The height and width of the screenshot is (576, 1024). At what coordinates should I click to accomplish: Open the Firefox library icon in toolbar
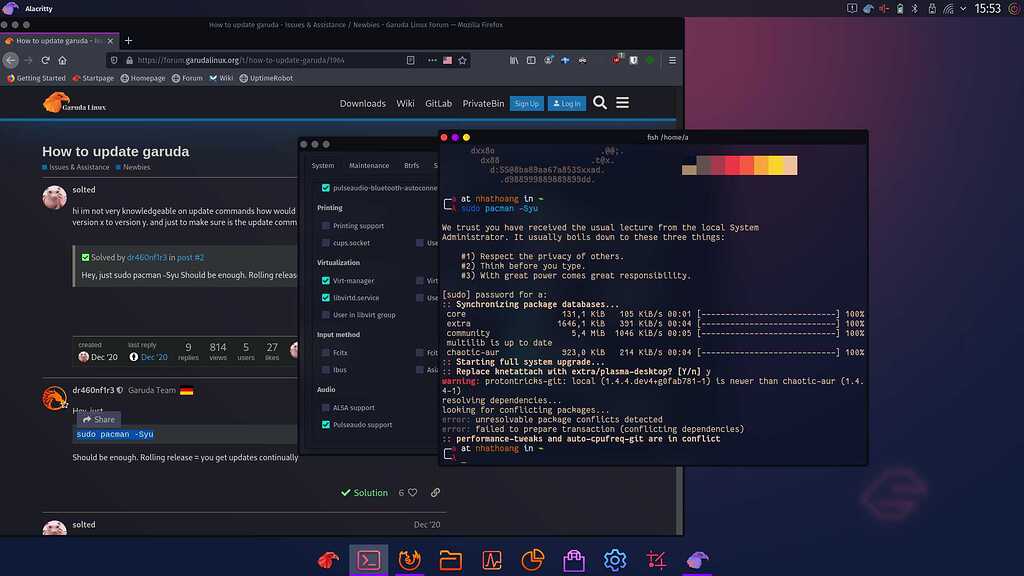(x=513, y=60)
